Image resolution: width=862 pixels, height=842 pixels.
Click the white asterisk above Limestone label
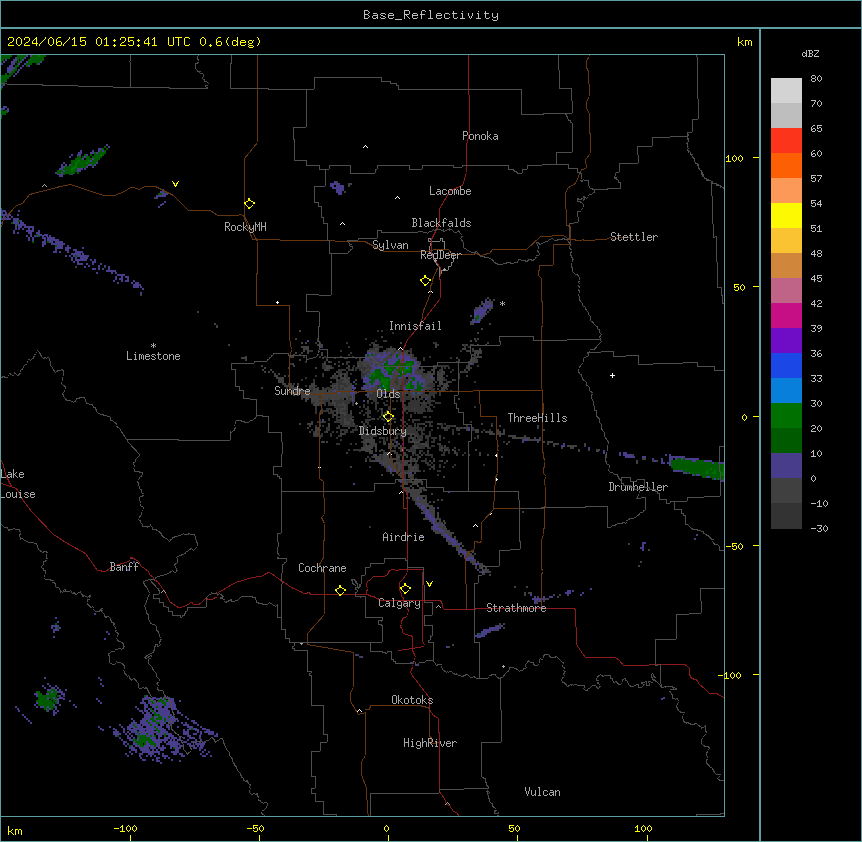pyautogui.click(x=153, y=346)
